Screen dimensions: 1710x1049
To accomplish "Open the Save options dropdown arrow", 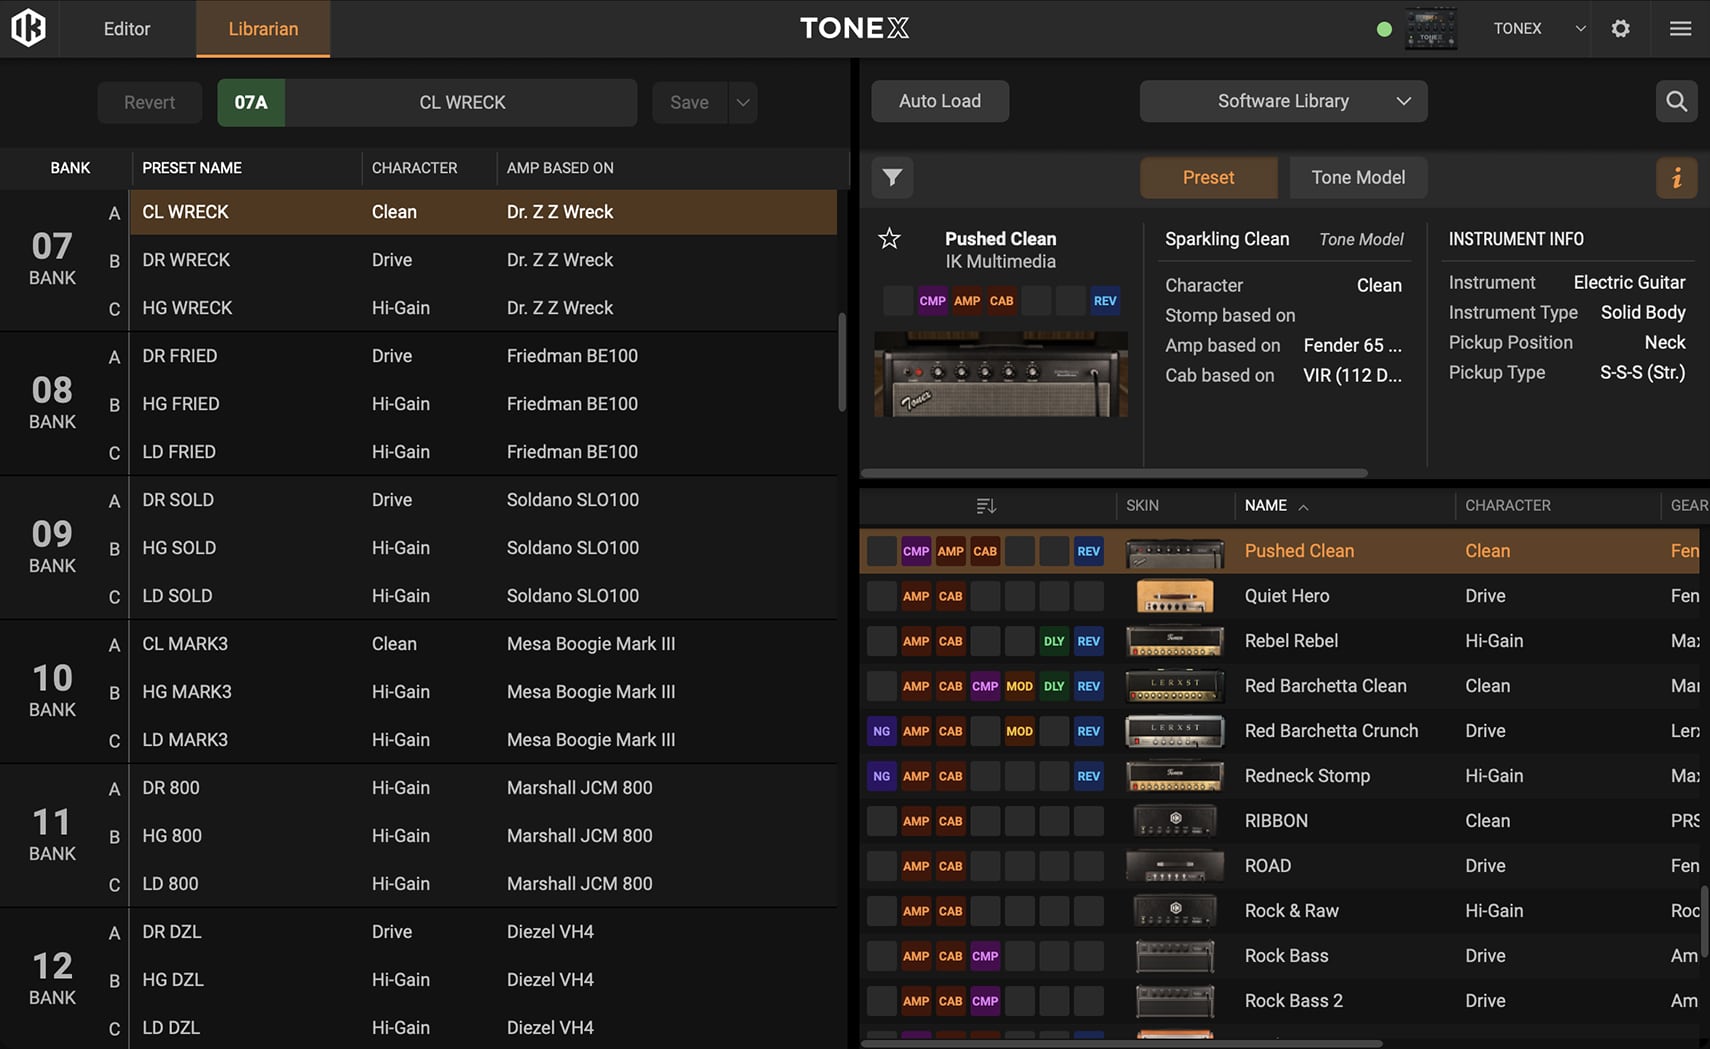I will [x=743, y=102].
